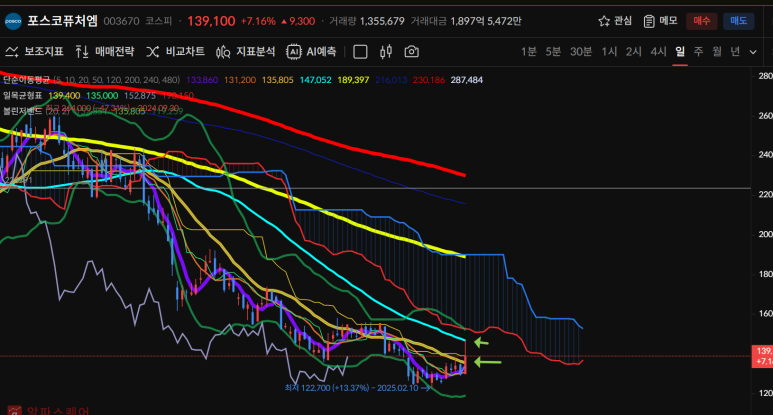The width and height of the screenshot is (773, 415).
Task: Click Ichimoku value 139,400
Action: [64, 96]
